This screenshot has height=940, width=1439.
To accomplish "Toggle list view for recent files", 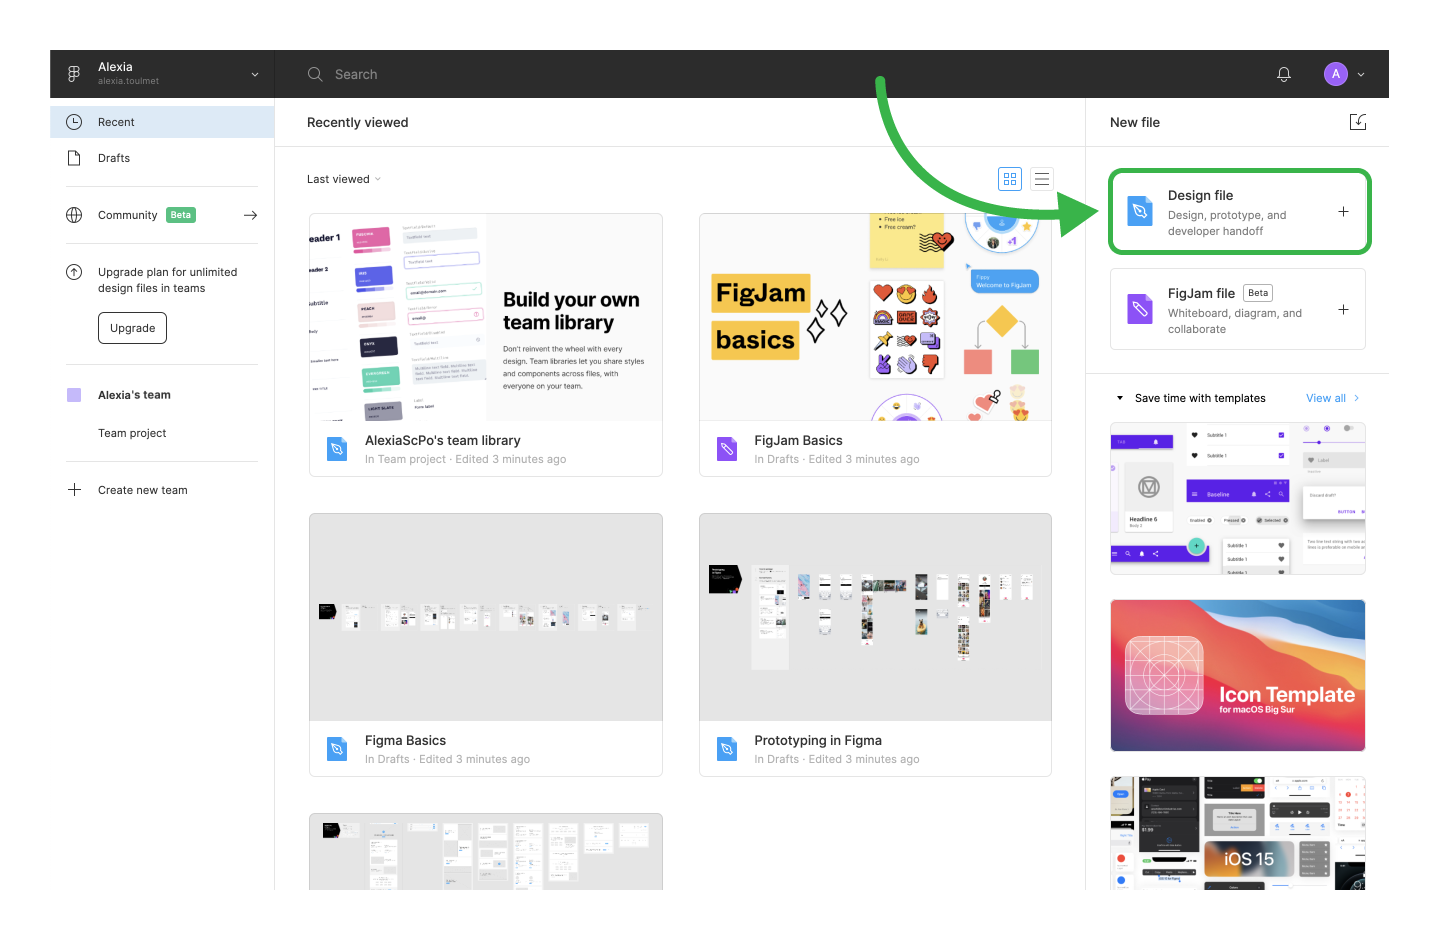I will pos(1041,178).
